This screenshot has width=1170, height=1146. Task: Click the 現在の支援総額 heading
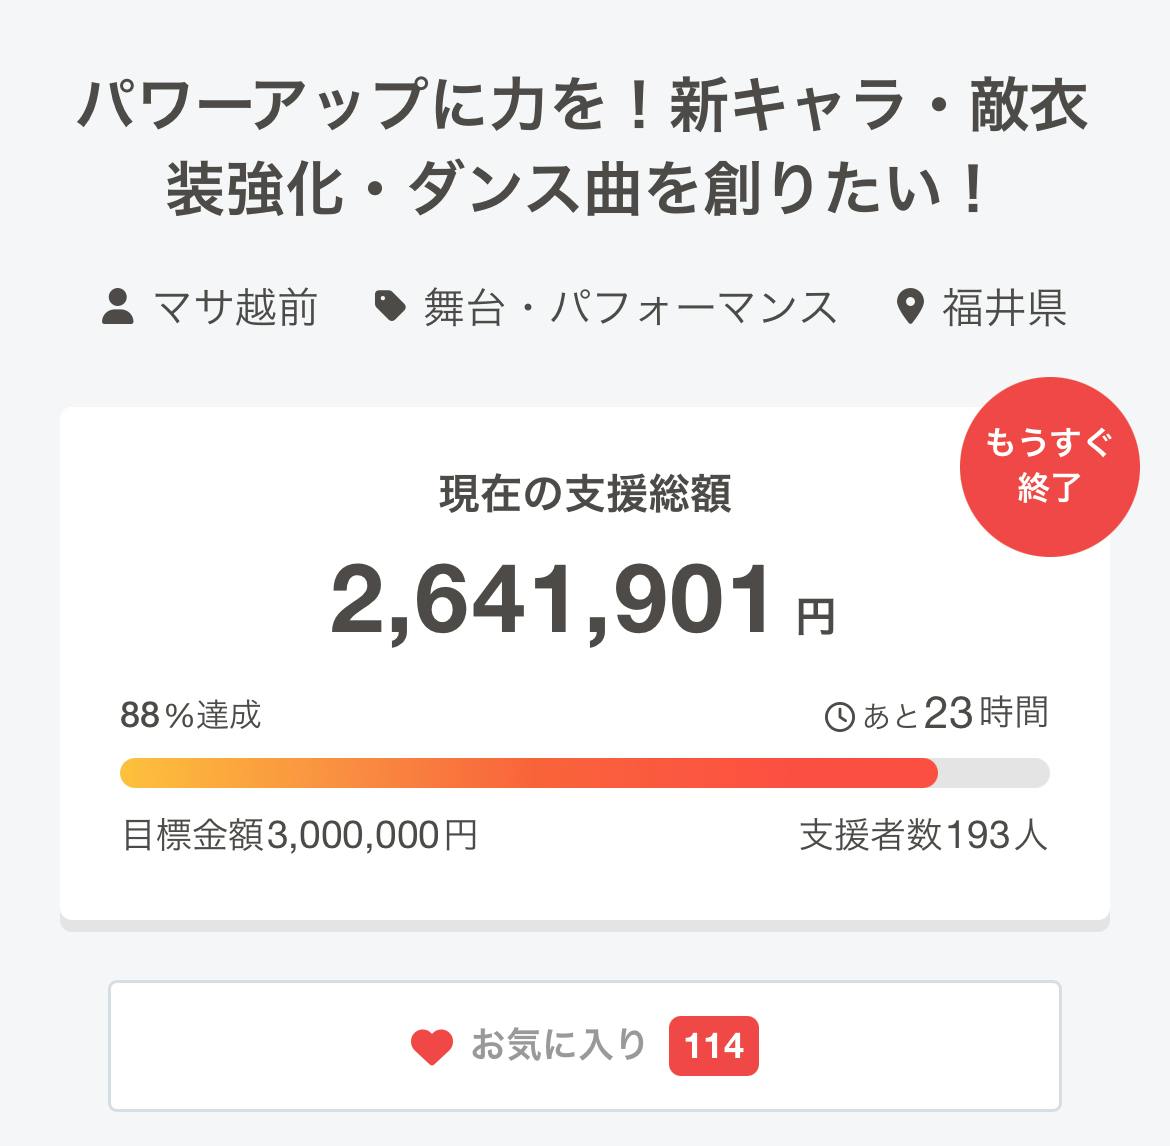point(585,494)
